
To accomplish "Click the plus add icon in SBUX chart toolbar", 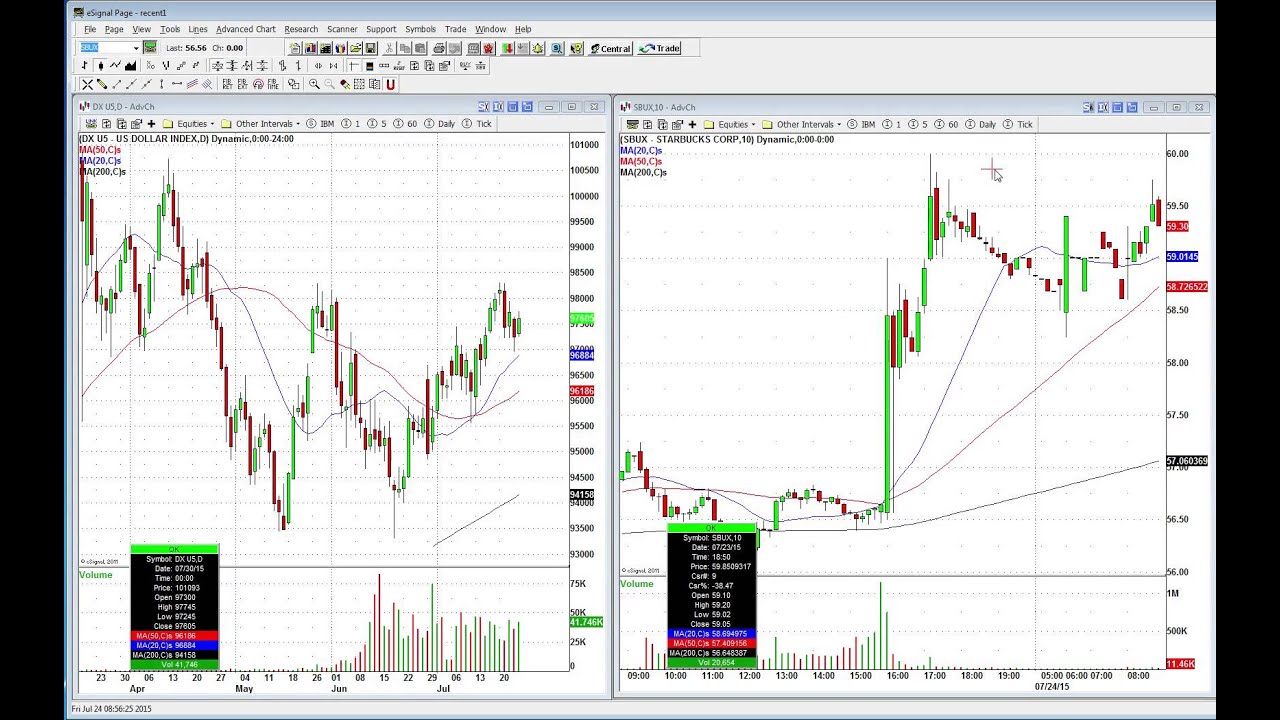I will 692,125.
